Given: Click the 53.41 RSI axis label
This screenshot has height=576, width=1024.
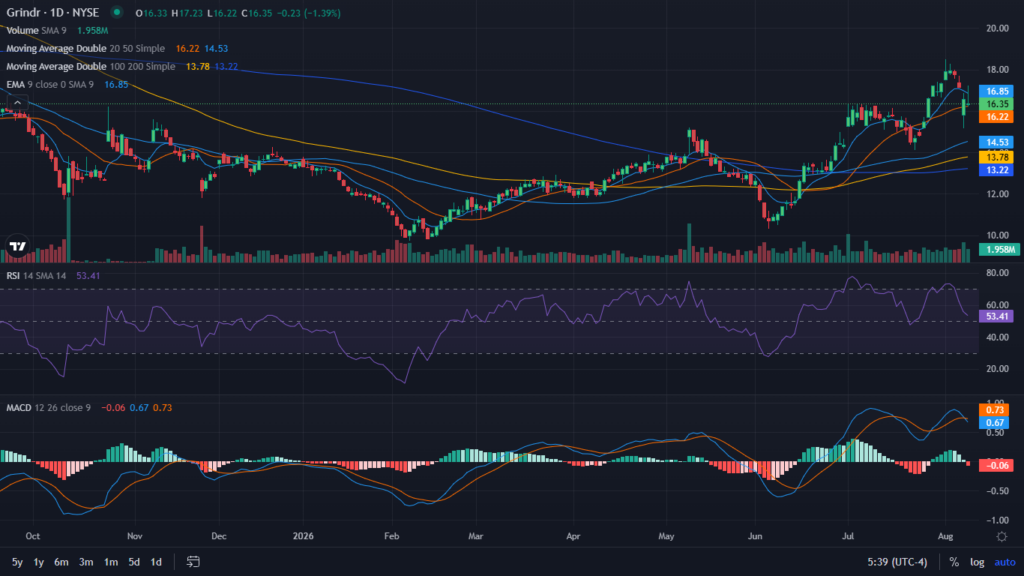Looking at the screenshot, I should point(997,316).
